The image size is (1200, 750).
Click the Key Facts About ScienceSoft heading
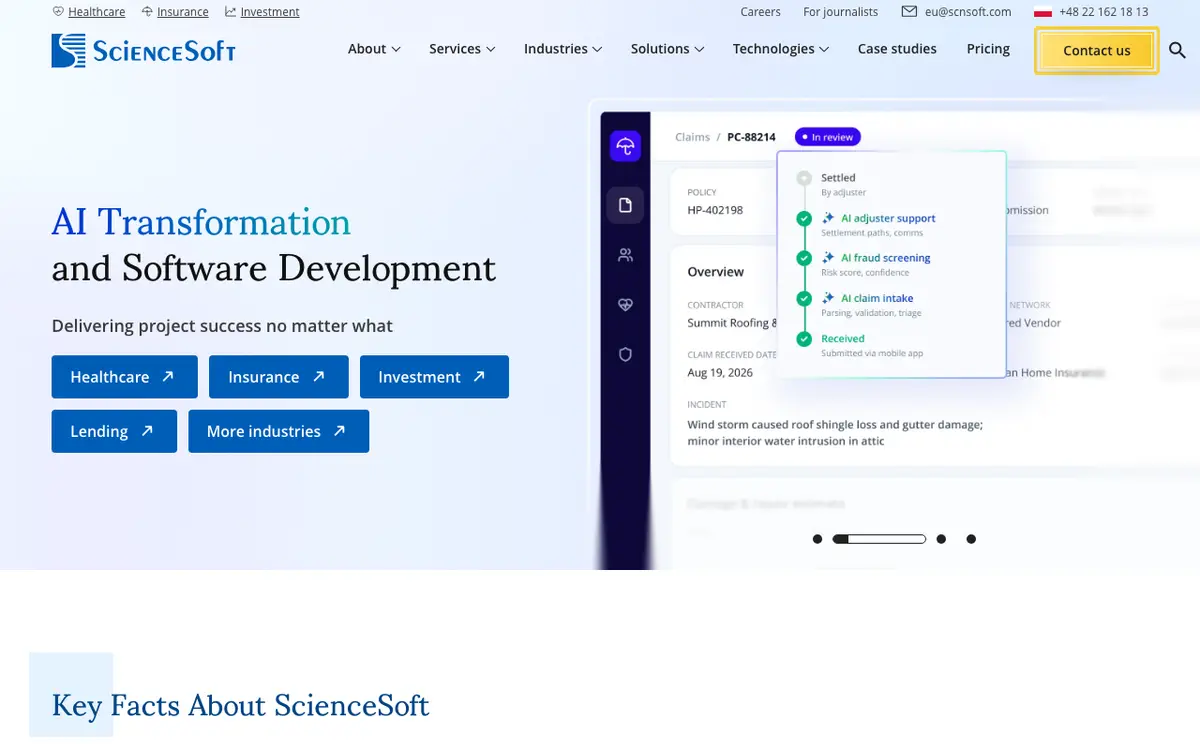[x=240, y=705]
